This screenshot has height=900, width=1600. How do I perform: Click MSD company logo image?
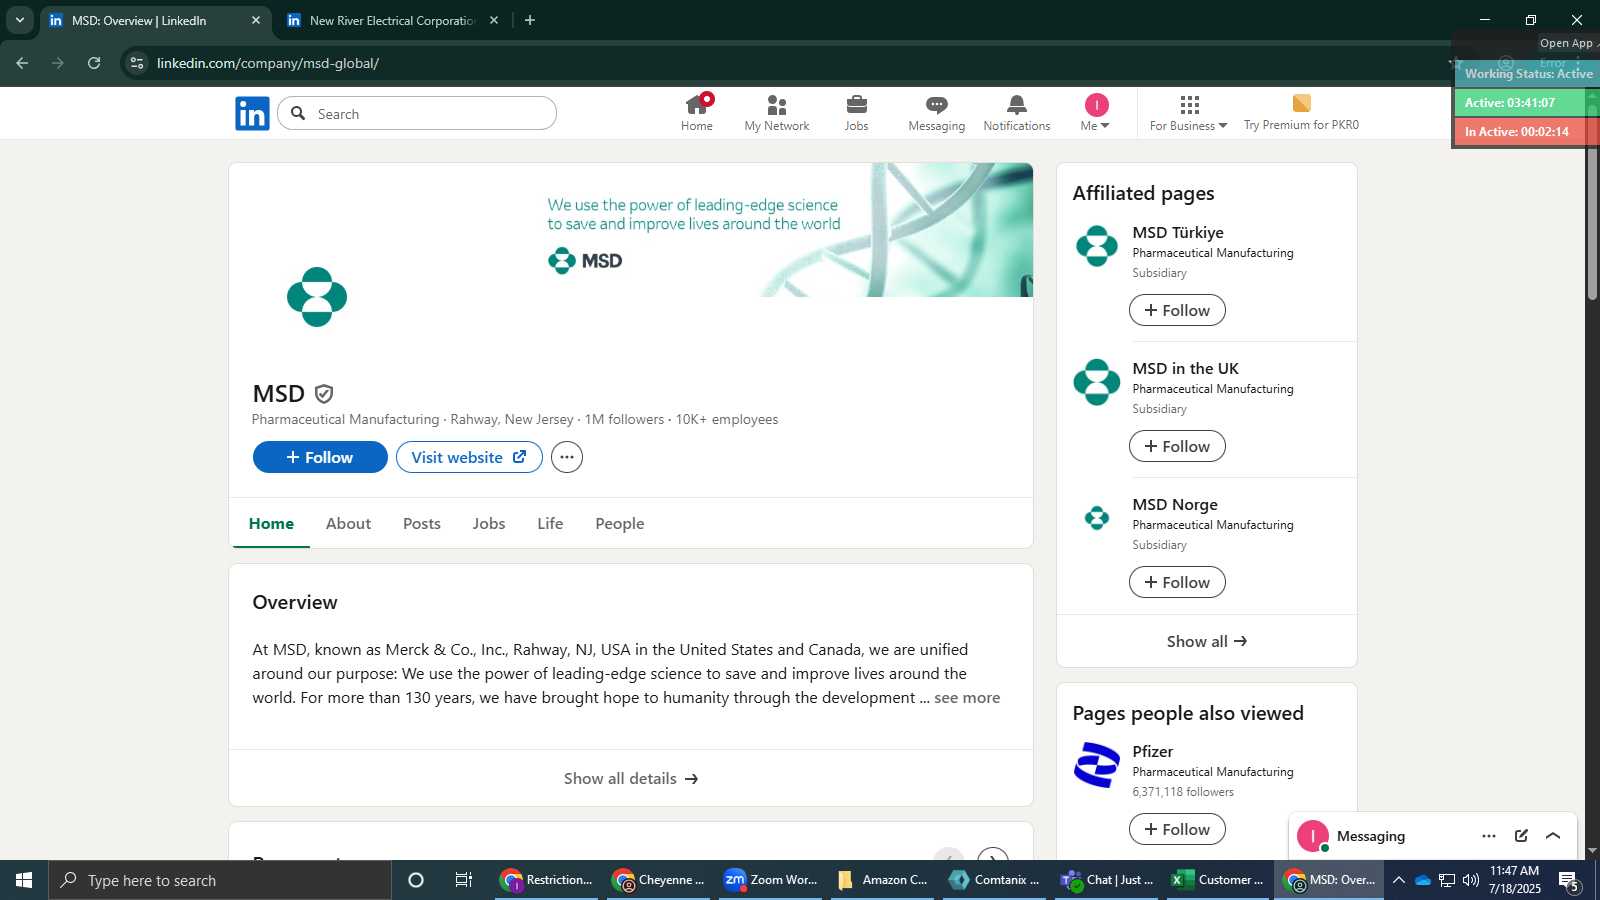317,297
